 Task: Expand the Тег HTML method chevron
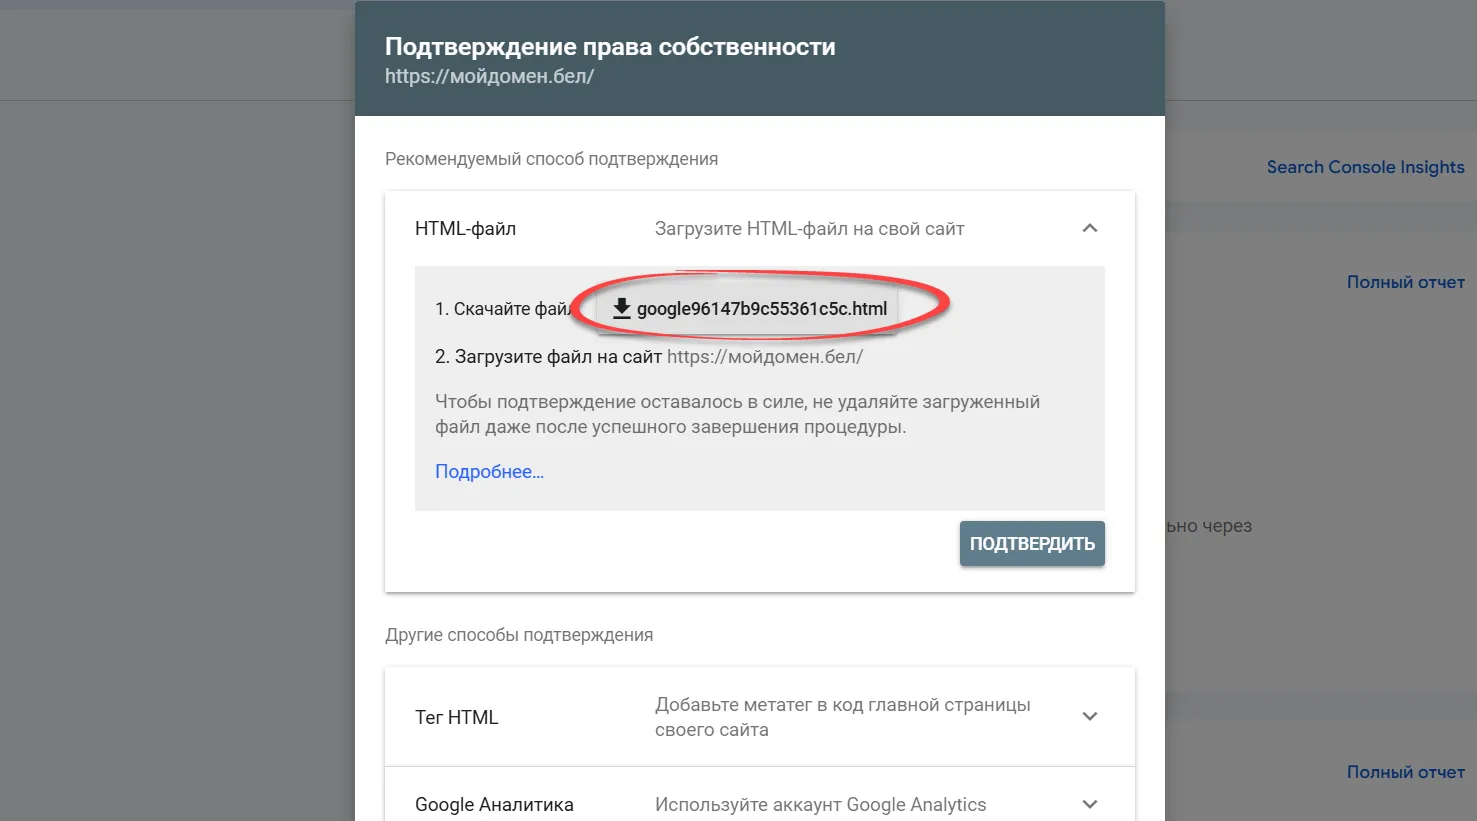click(x=1090, y=717)
